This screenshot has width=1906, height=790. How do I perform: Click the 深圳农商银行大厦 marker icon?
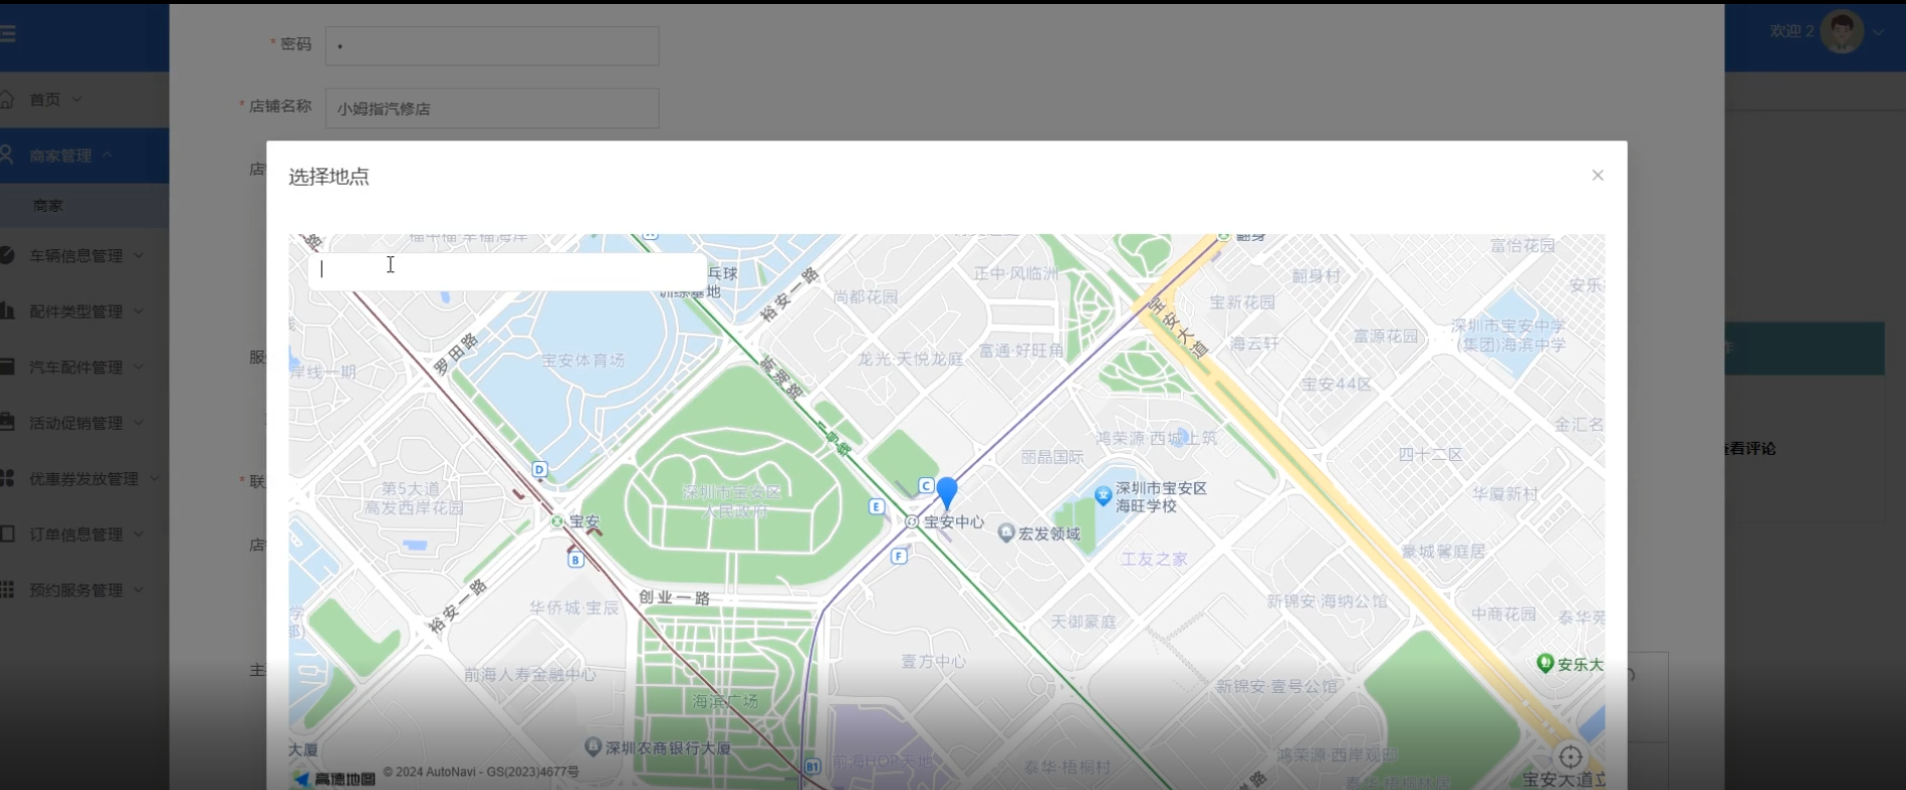click(x=592, y=747)
